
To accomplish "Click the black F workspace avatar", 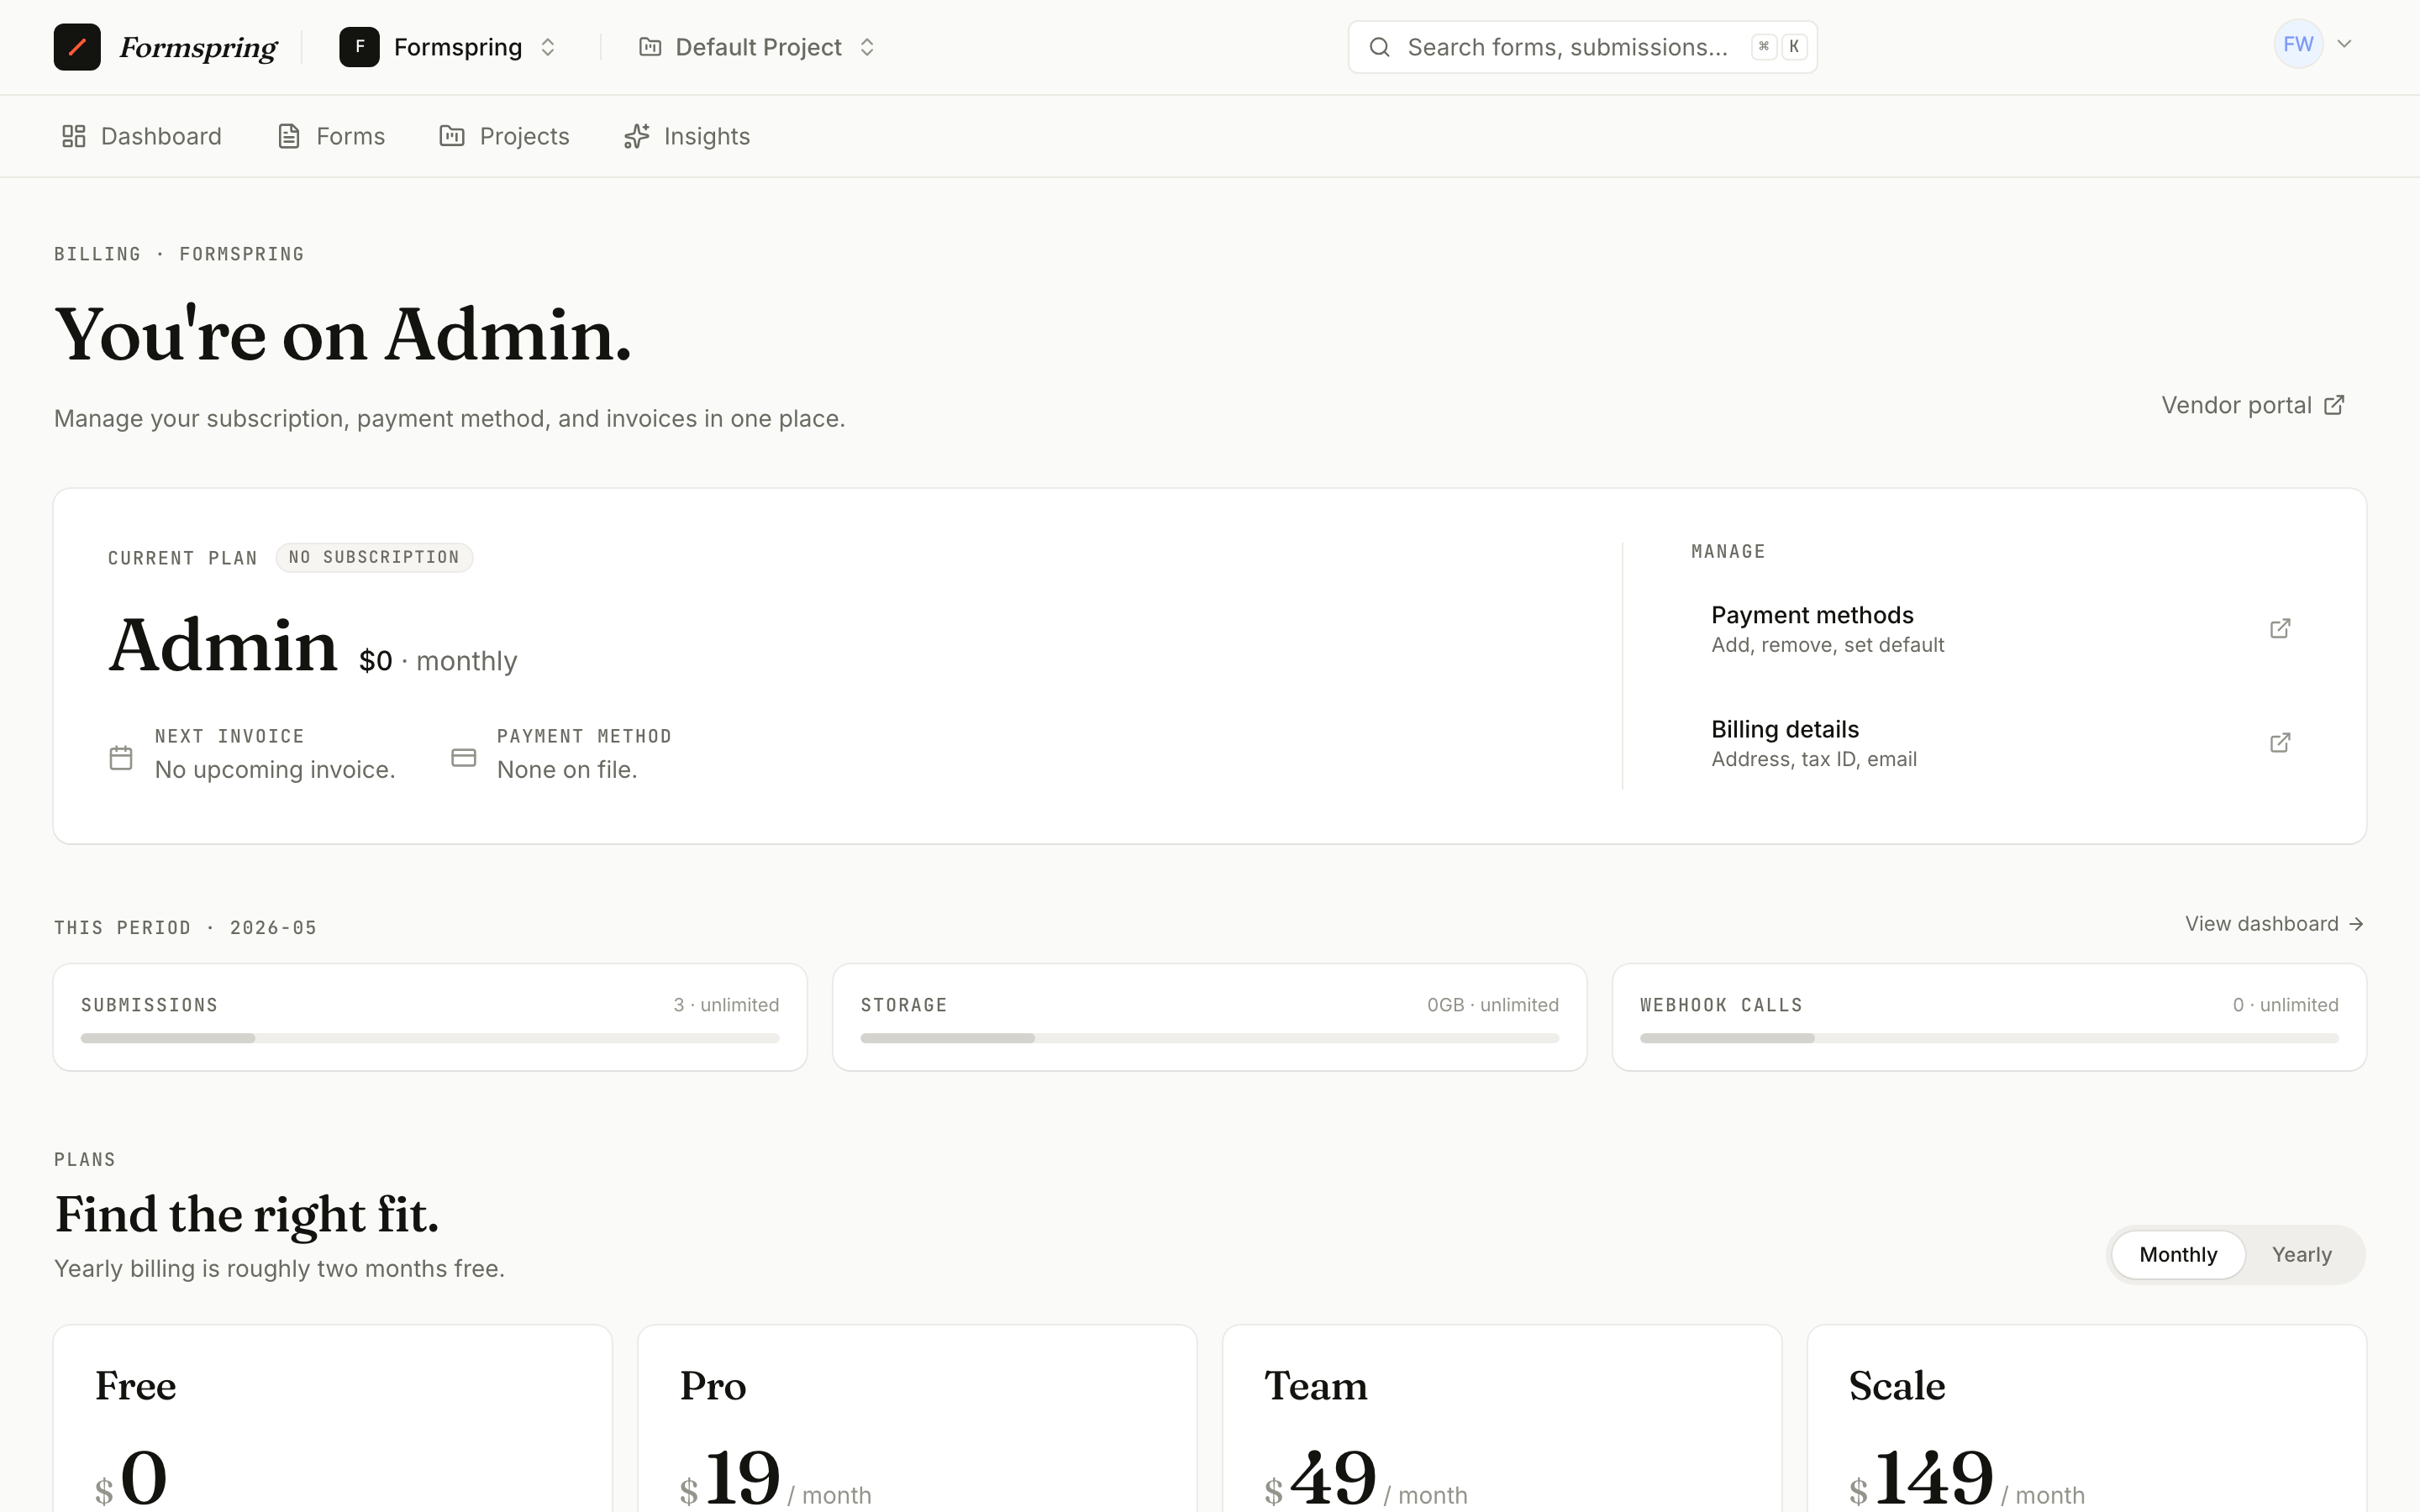I will click(359, 47).
